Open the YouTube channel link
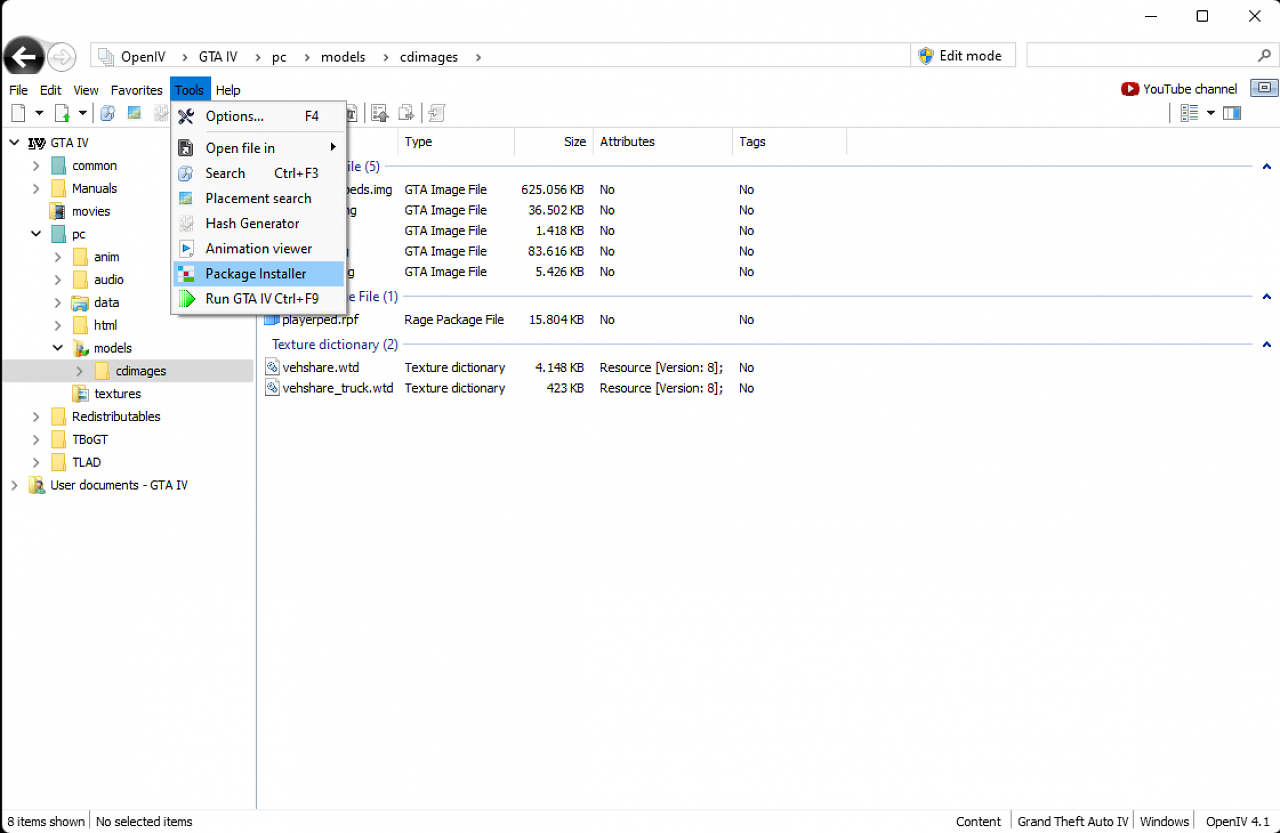The image size is (1280, 833). (x=1179, y=89)
